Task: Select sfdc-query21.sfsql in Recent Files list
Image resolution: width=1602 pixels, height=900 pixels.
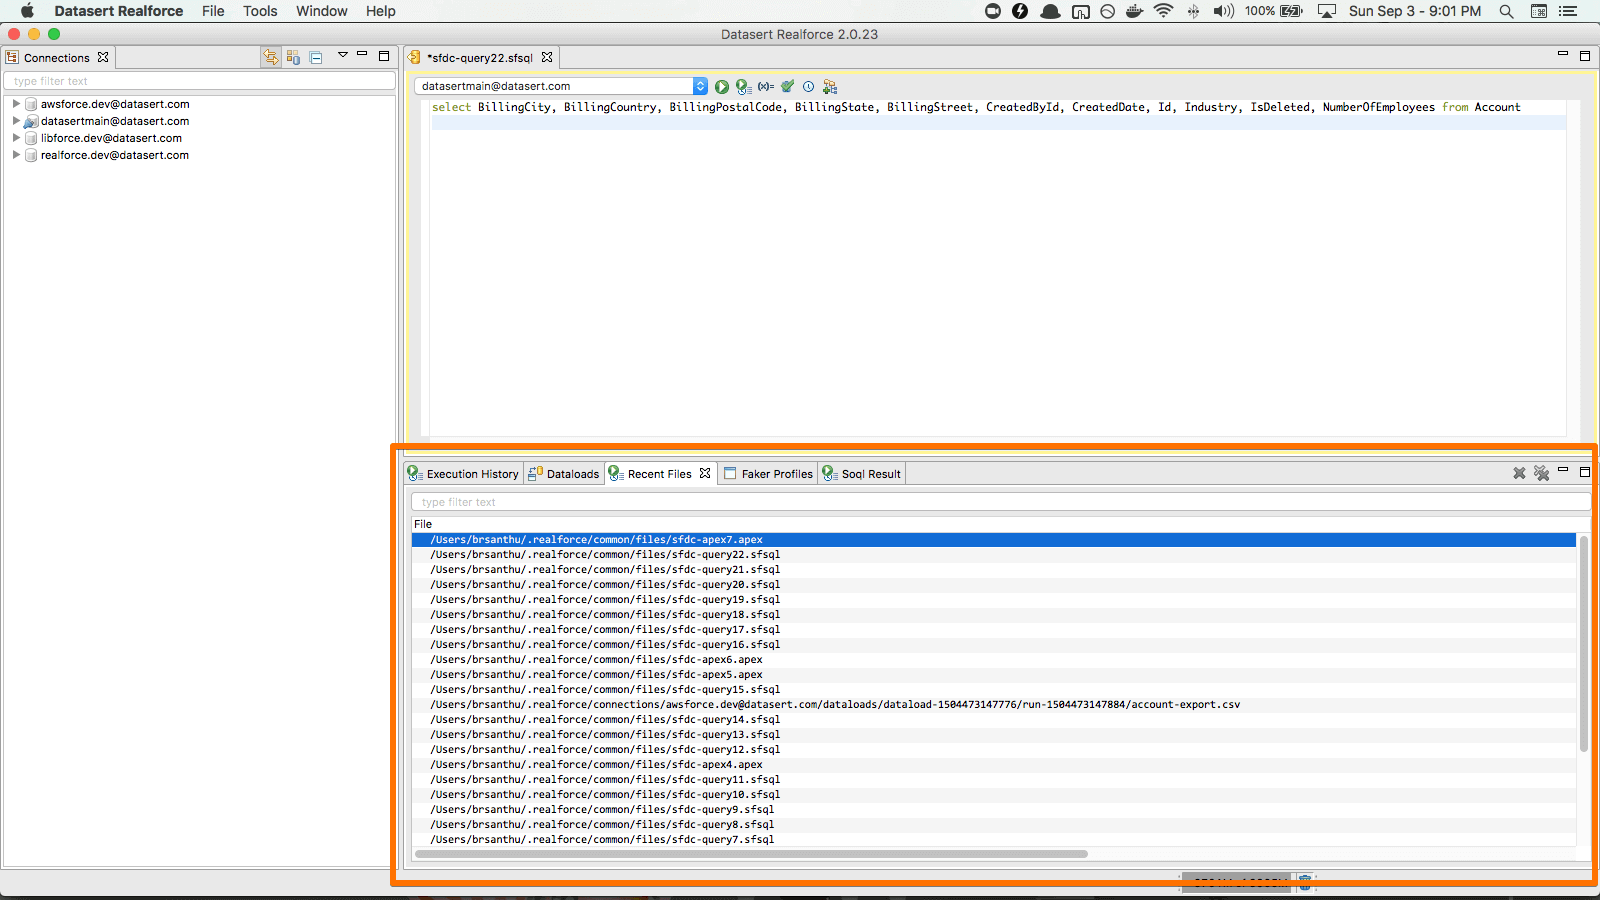Action: [605, 570]
